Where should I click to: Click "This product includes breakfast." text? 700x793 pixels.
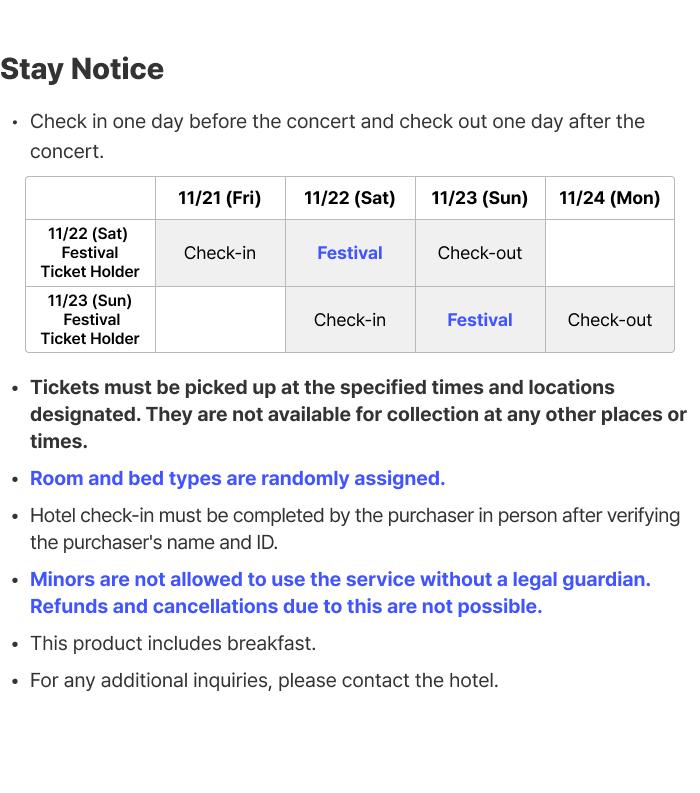click(x=173, y=643)
